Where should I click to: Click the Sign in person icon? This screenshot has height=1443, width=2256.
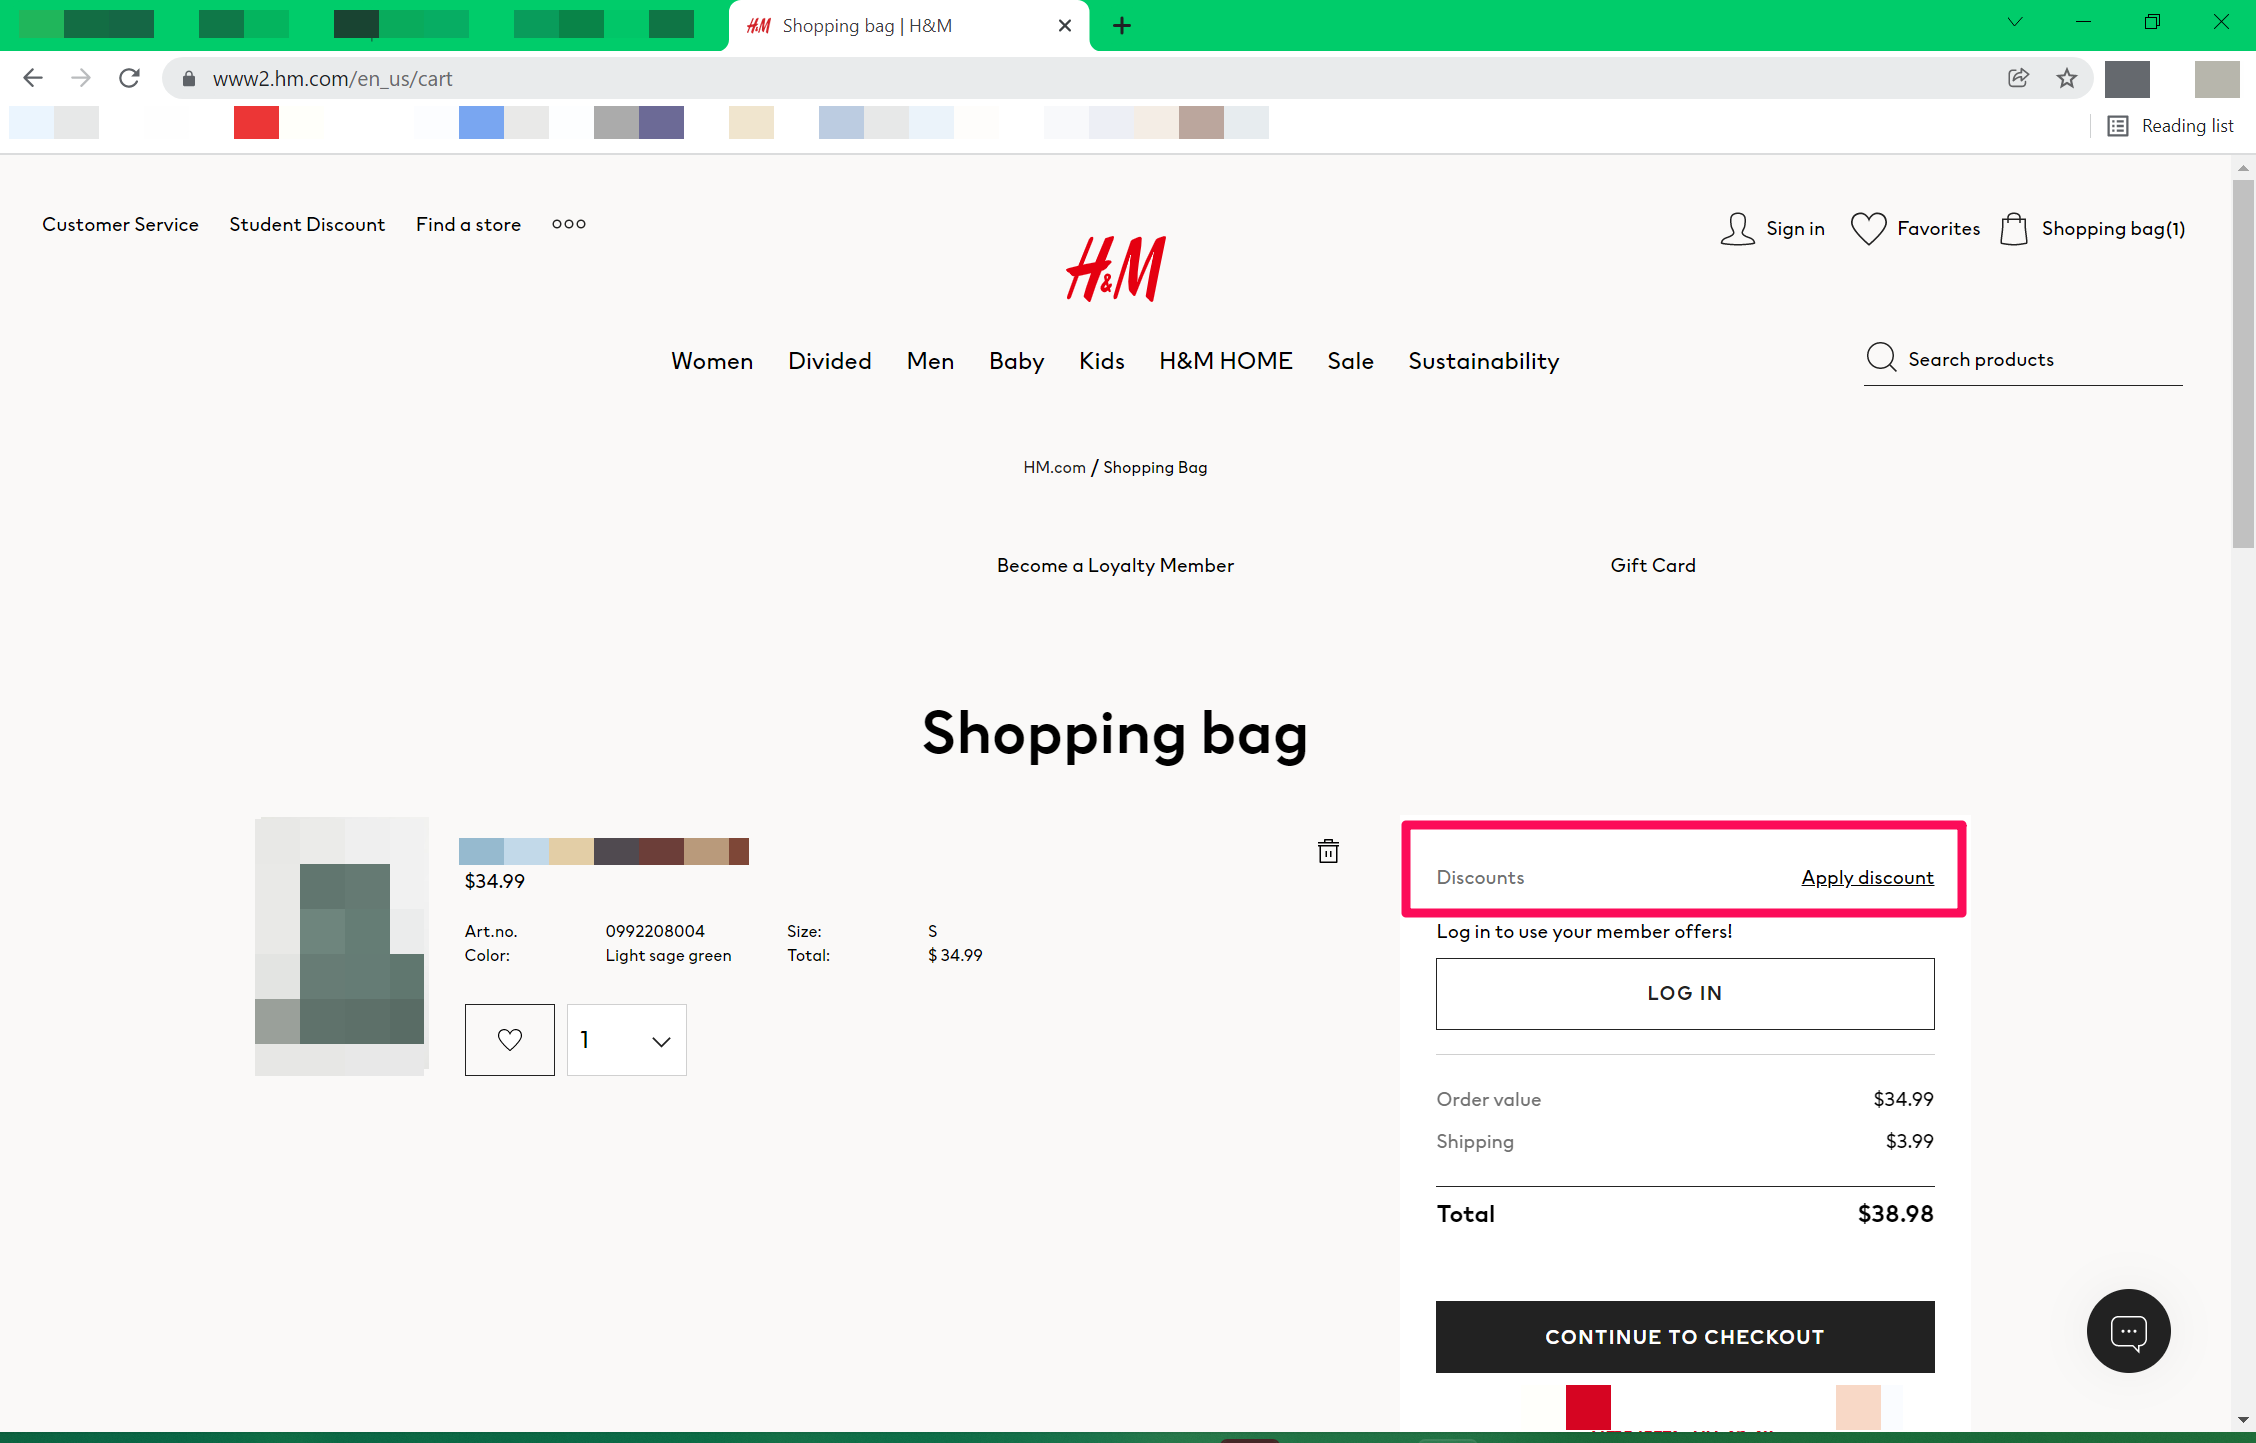tap(1738, 229)
